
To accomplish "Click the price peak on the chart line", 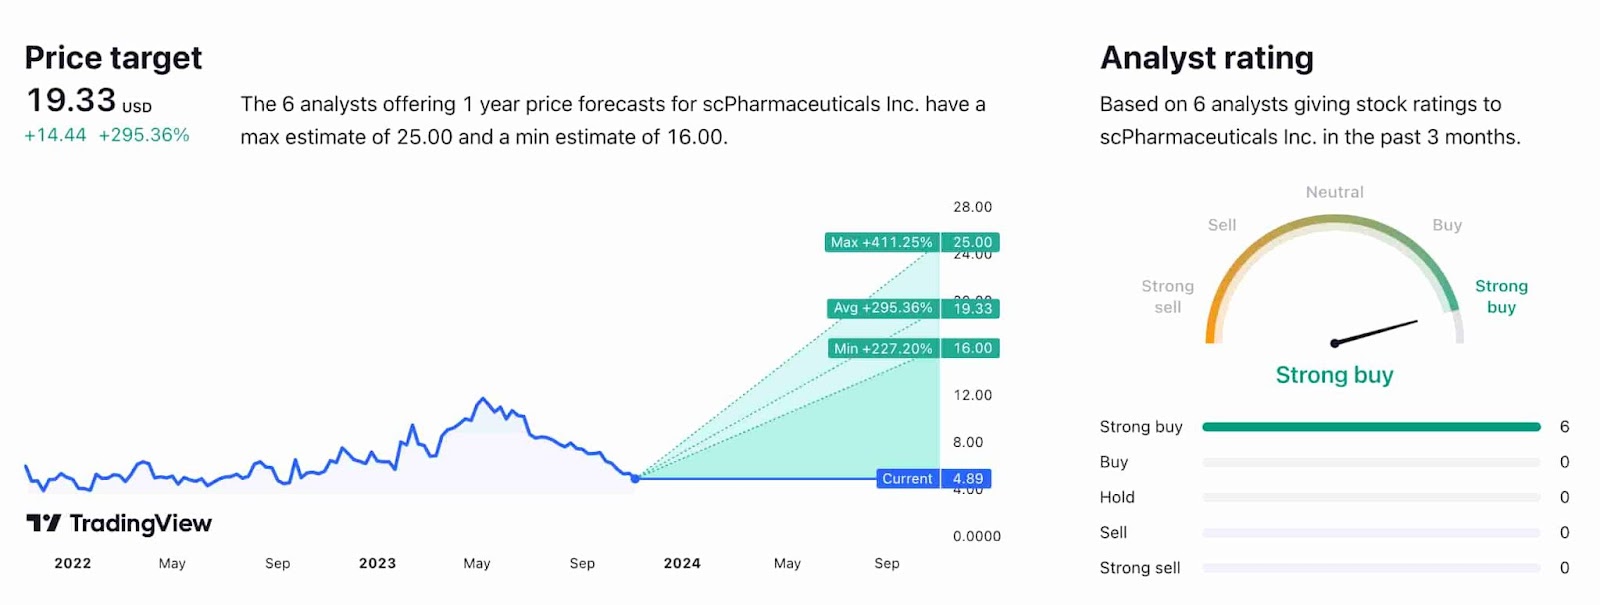I will 483,399.
